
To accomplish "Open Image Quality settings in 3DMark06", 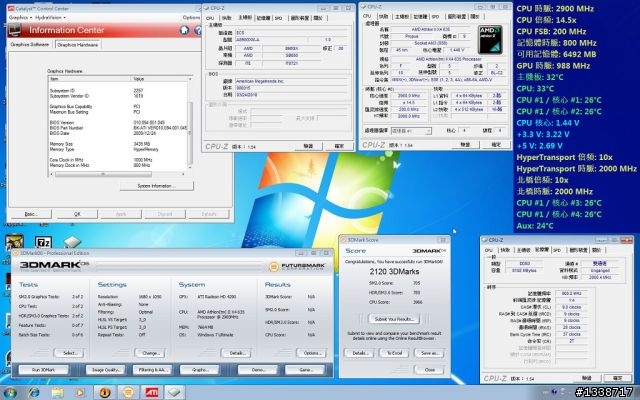I will (105, 370).
